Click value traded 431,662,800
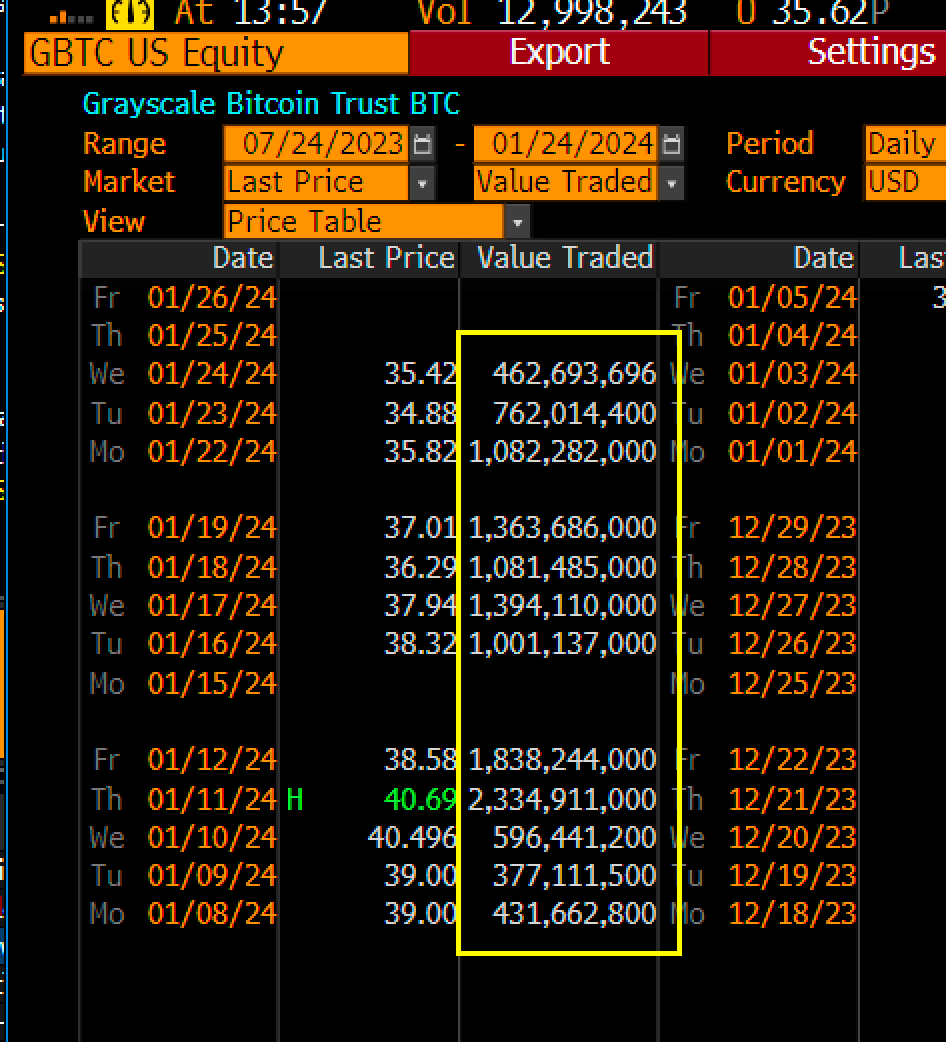946x1042 pixels. click(x=574, y=914)
